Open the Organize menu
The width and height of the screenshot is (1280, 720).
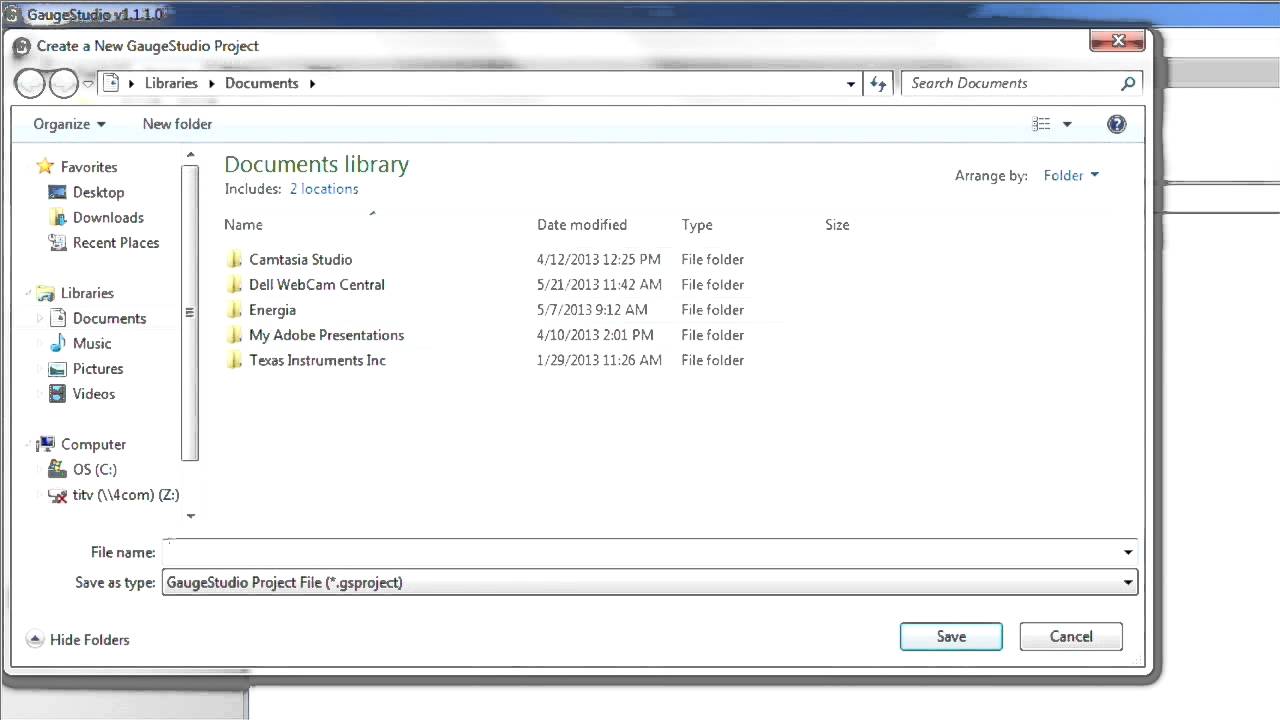tap(69, 124)
